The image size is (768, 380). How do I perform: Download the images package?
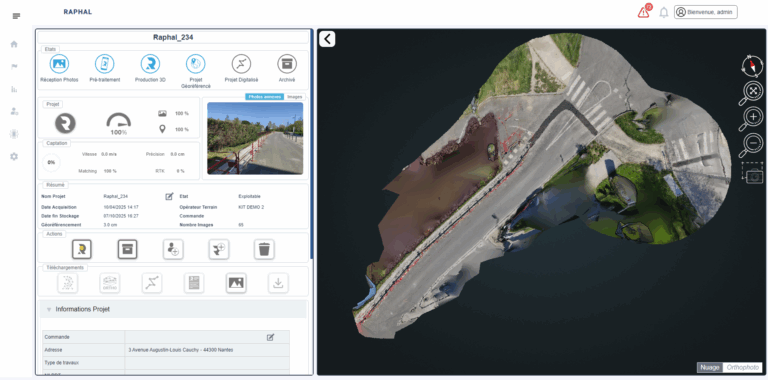[x=236, y=283]
